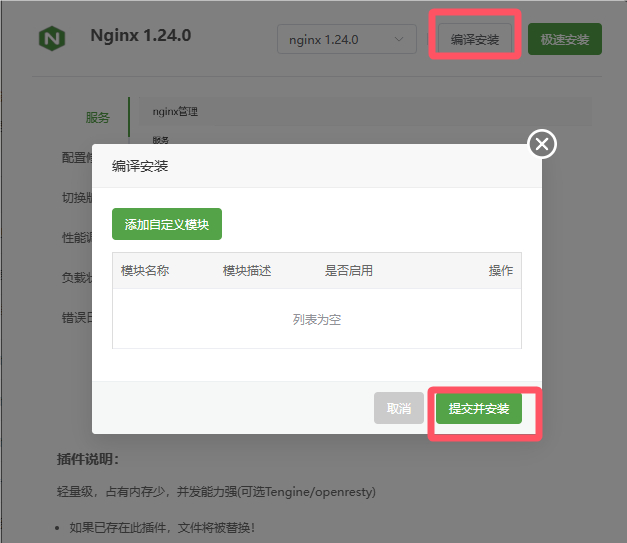
Task: Select the 错误 sidebar tab behind dialog
Action: (x=77, y=317)
